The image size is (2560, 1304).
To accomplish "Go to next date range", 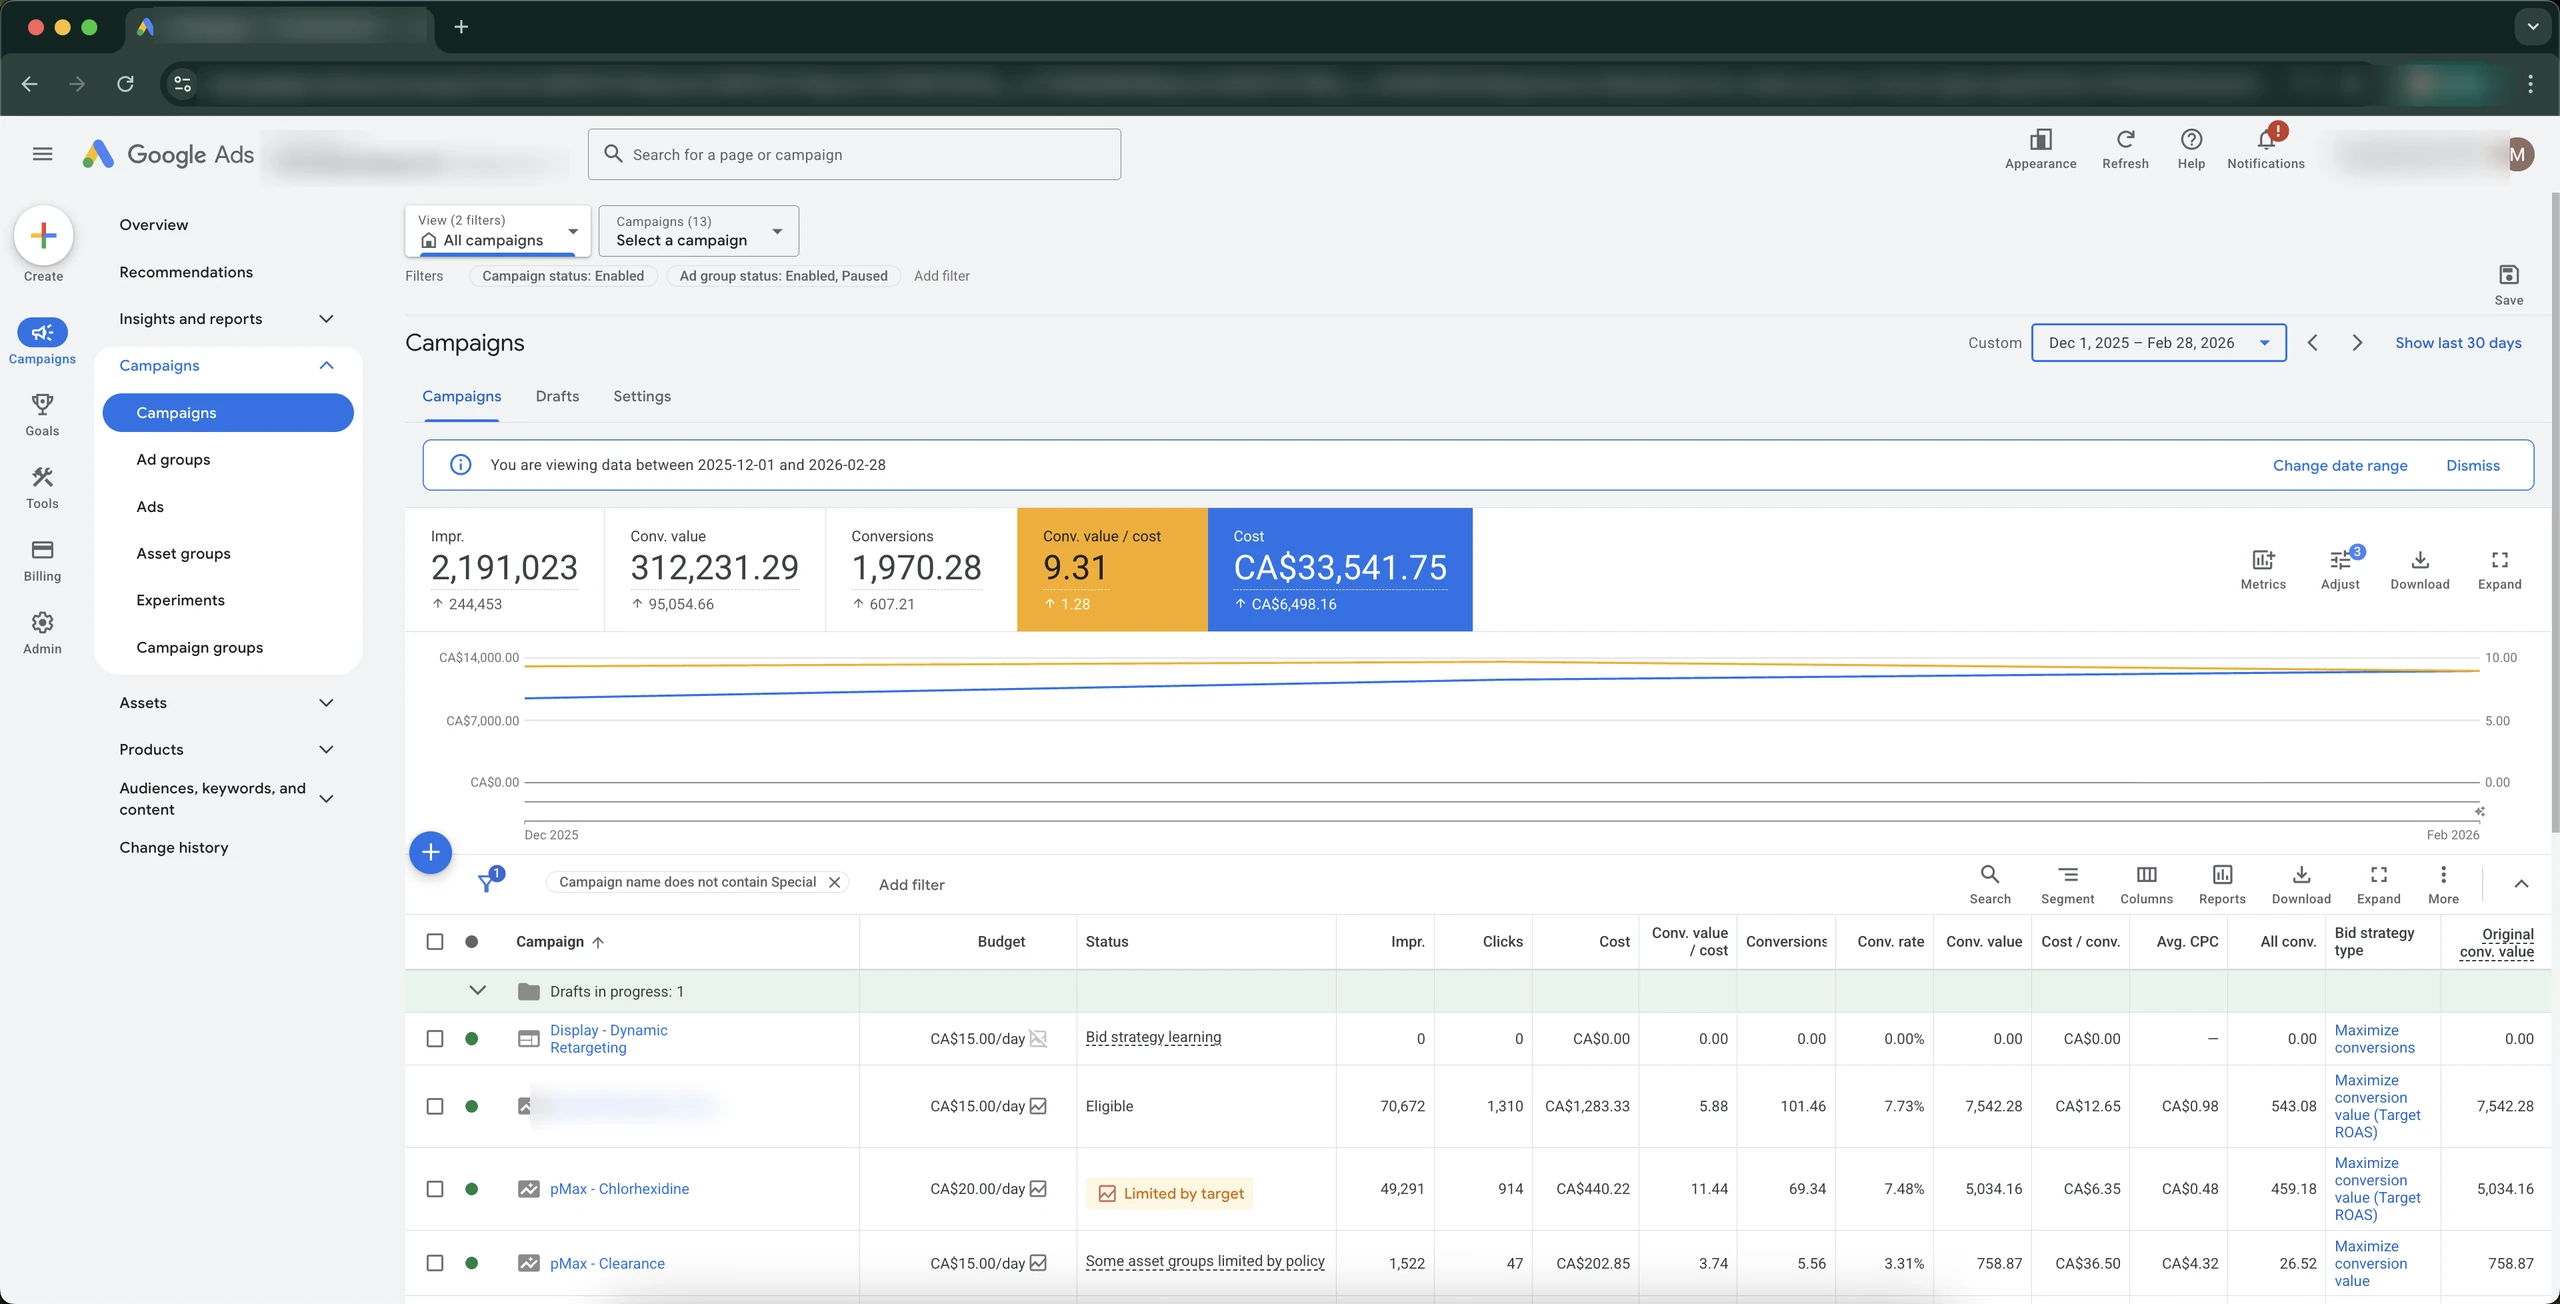I will (2357, 343).
